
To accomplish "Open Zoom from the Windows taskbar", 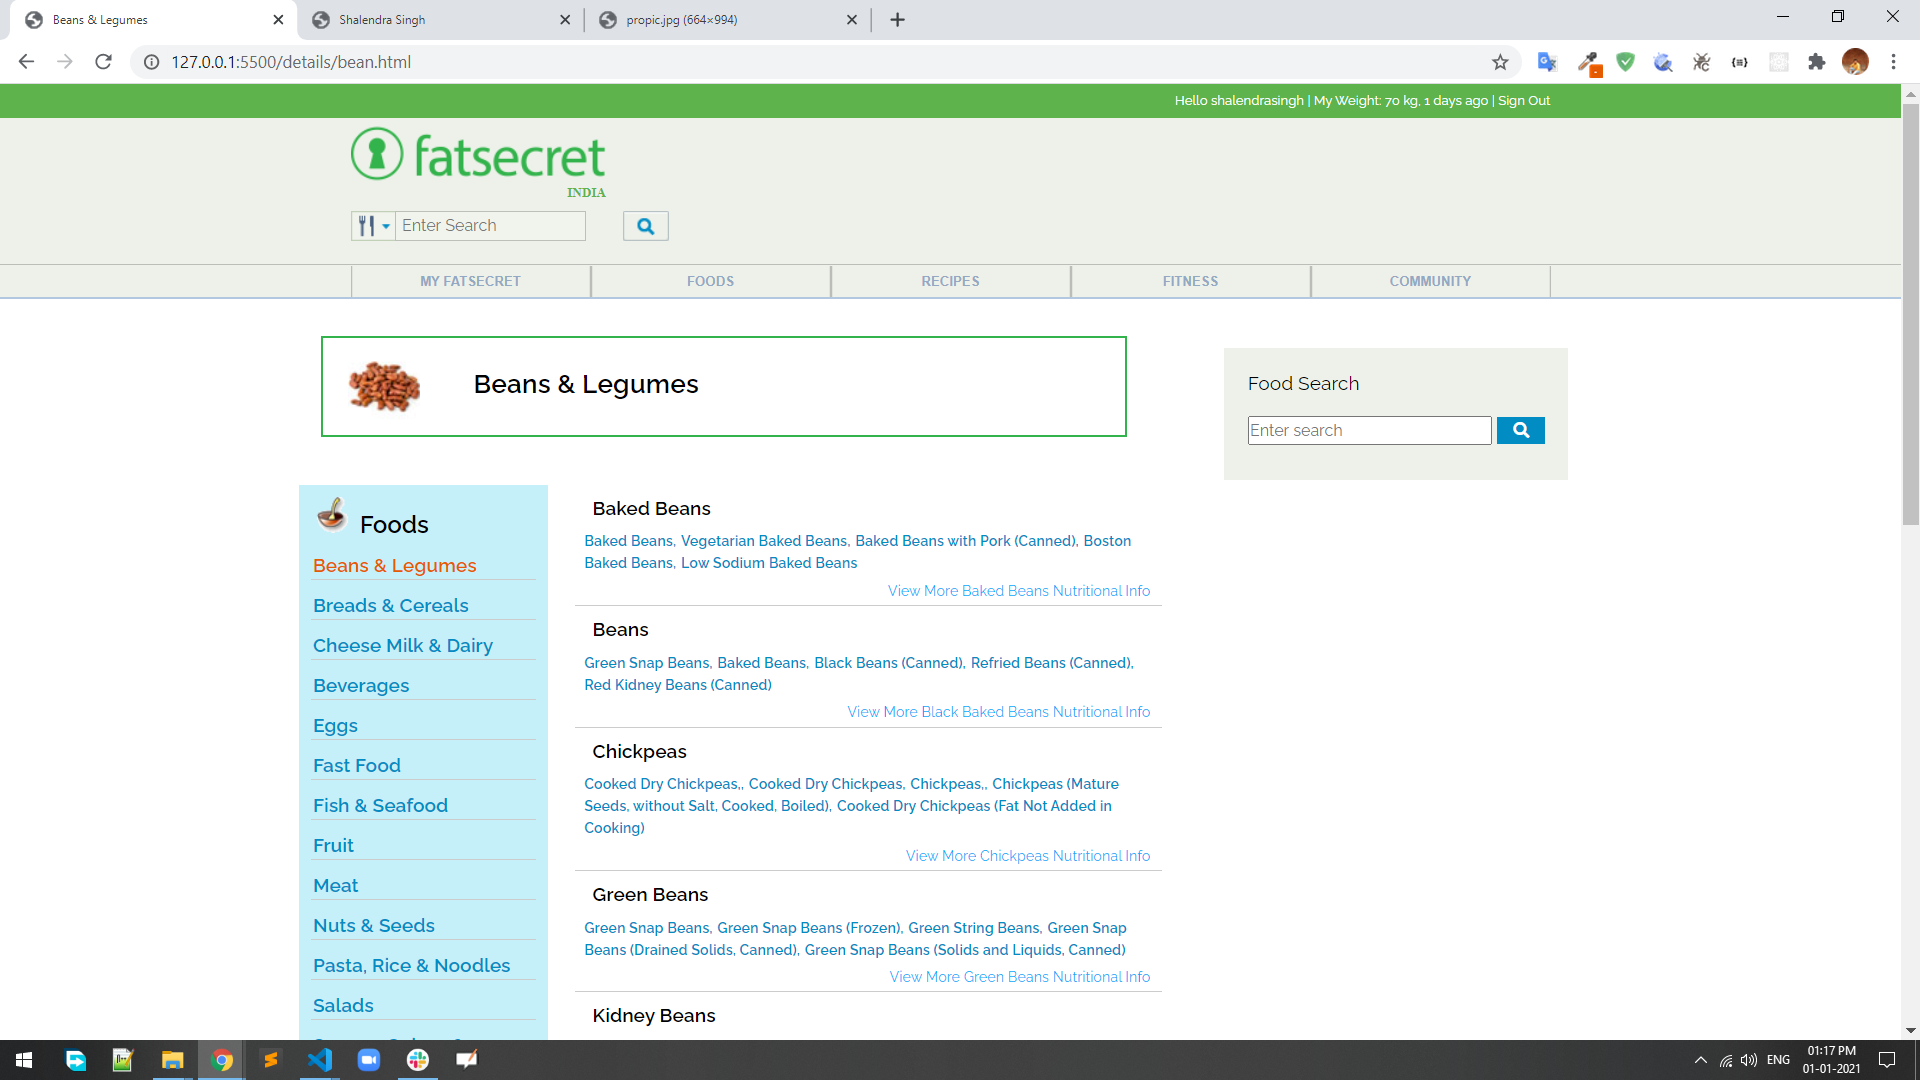I will click(x=369, y=1060).
